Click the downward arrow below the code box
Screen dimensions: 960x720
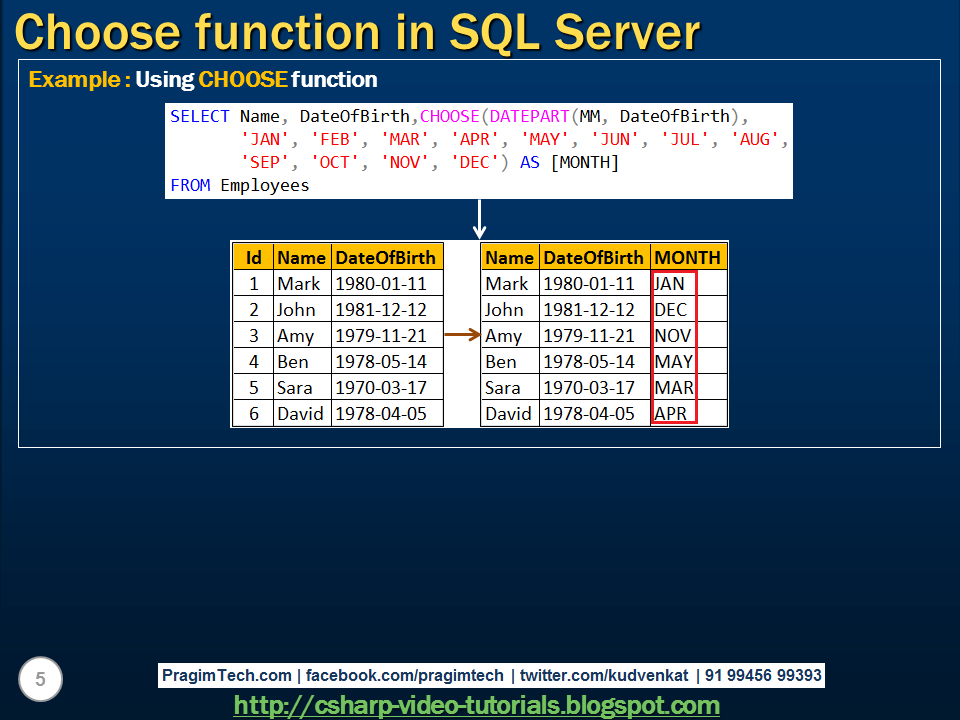[x=480, y=217]
